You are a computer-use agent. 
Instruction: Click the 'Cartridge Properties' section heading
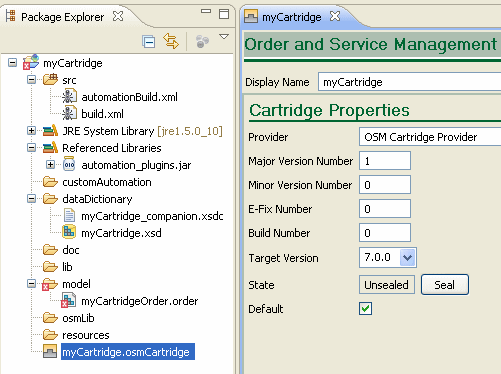(329, 110)
